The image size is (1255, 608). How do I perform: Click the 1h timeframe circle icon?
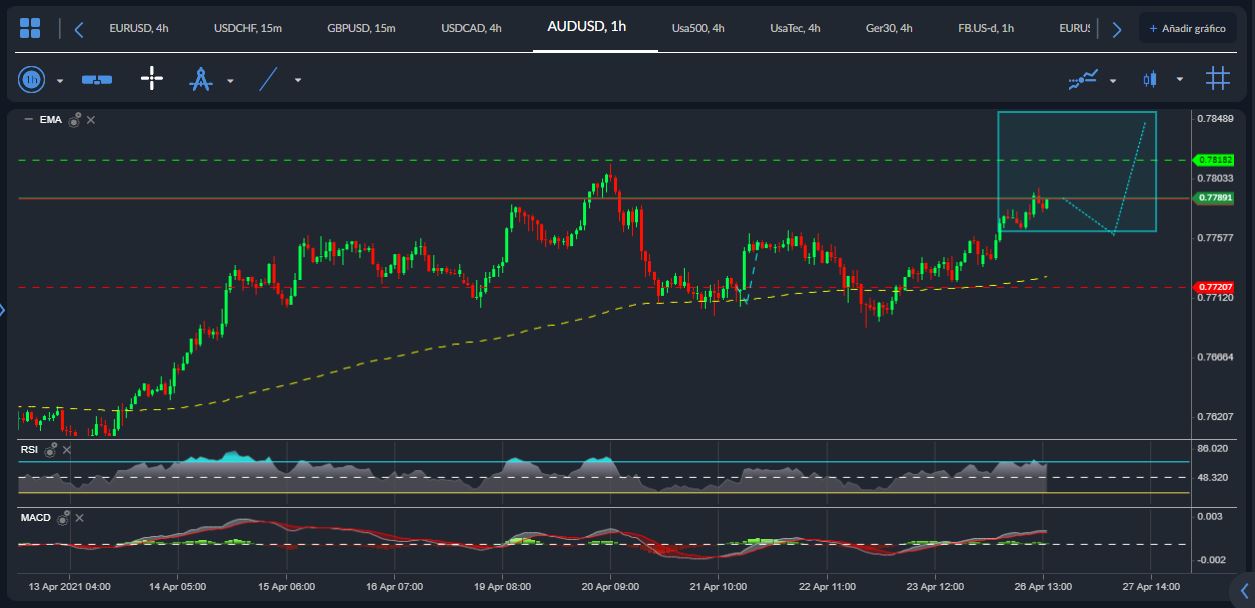point(32,79)
